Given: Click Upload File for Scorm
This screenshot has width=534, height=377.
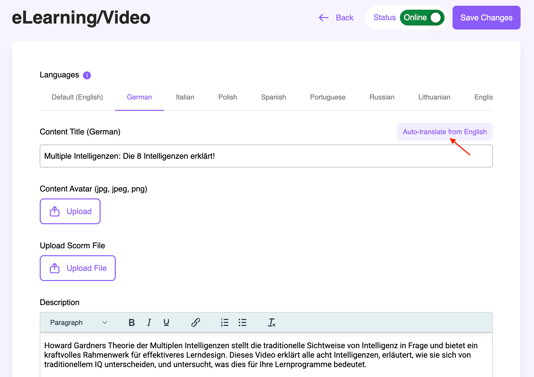Looking at the screenshot, I should (78, 268).
